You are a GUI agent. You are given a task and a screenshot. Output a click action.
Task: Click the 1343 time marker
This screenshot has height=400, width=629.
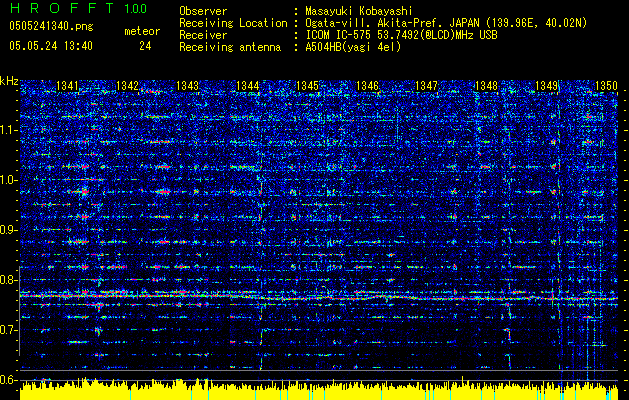(x=187, y=85)
